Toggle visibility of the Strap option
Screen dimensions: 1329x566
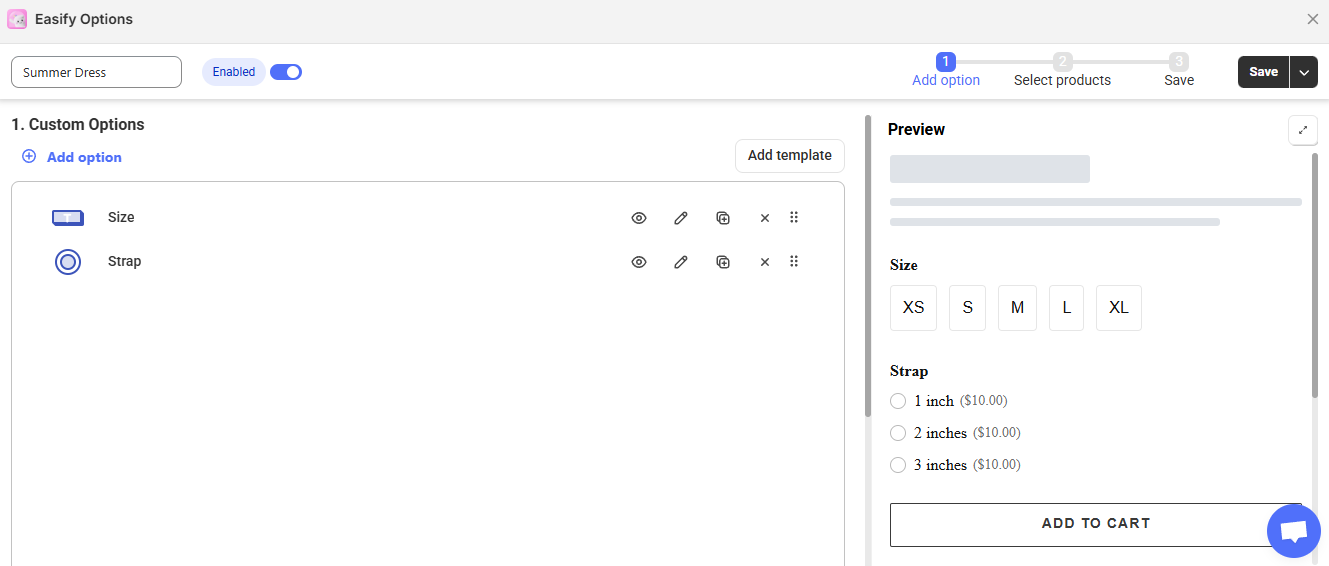pos(639,262)
